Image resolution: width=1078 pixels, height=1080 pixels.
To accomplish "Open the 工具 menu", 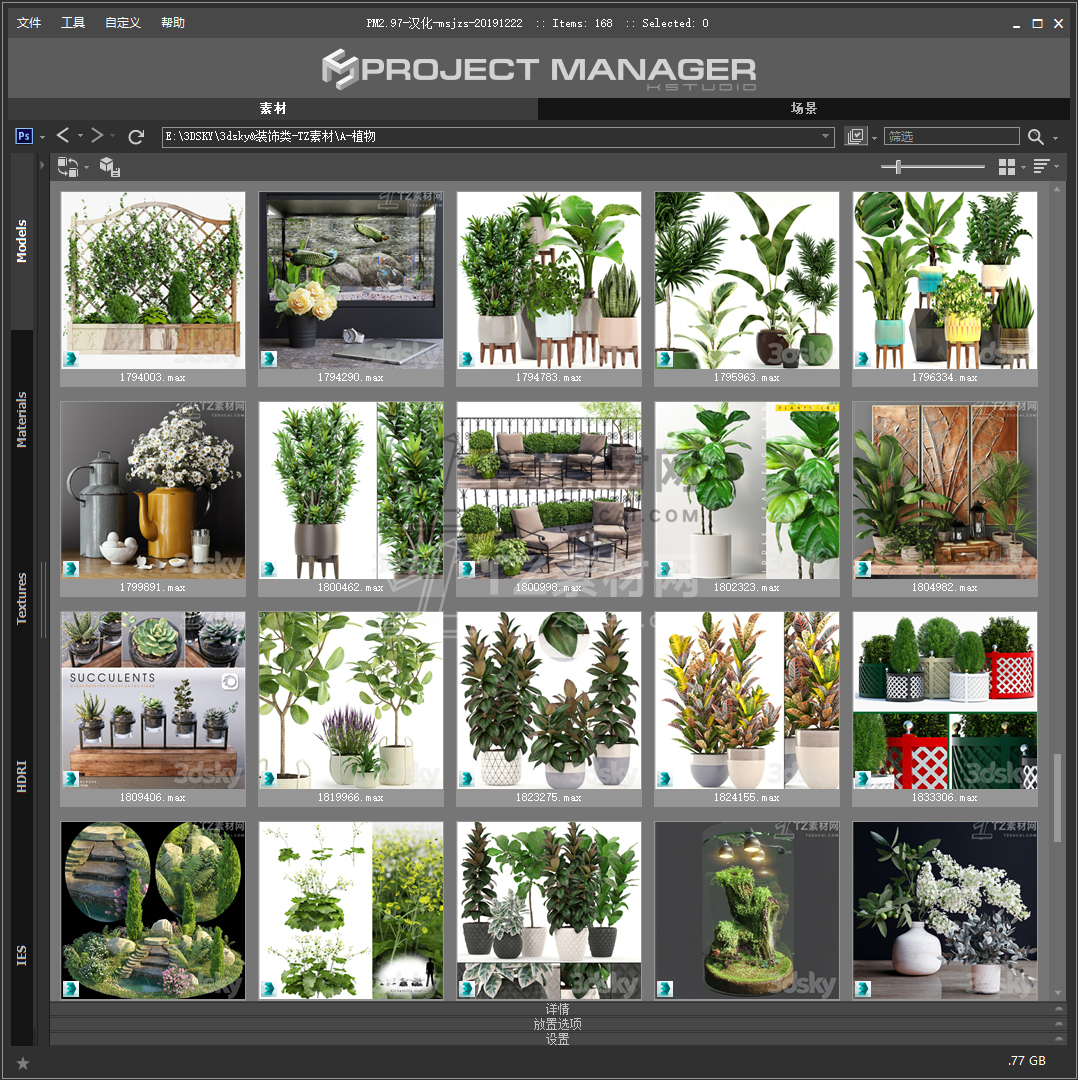I will 73,23.
